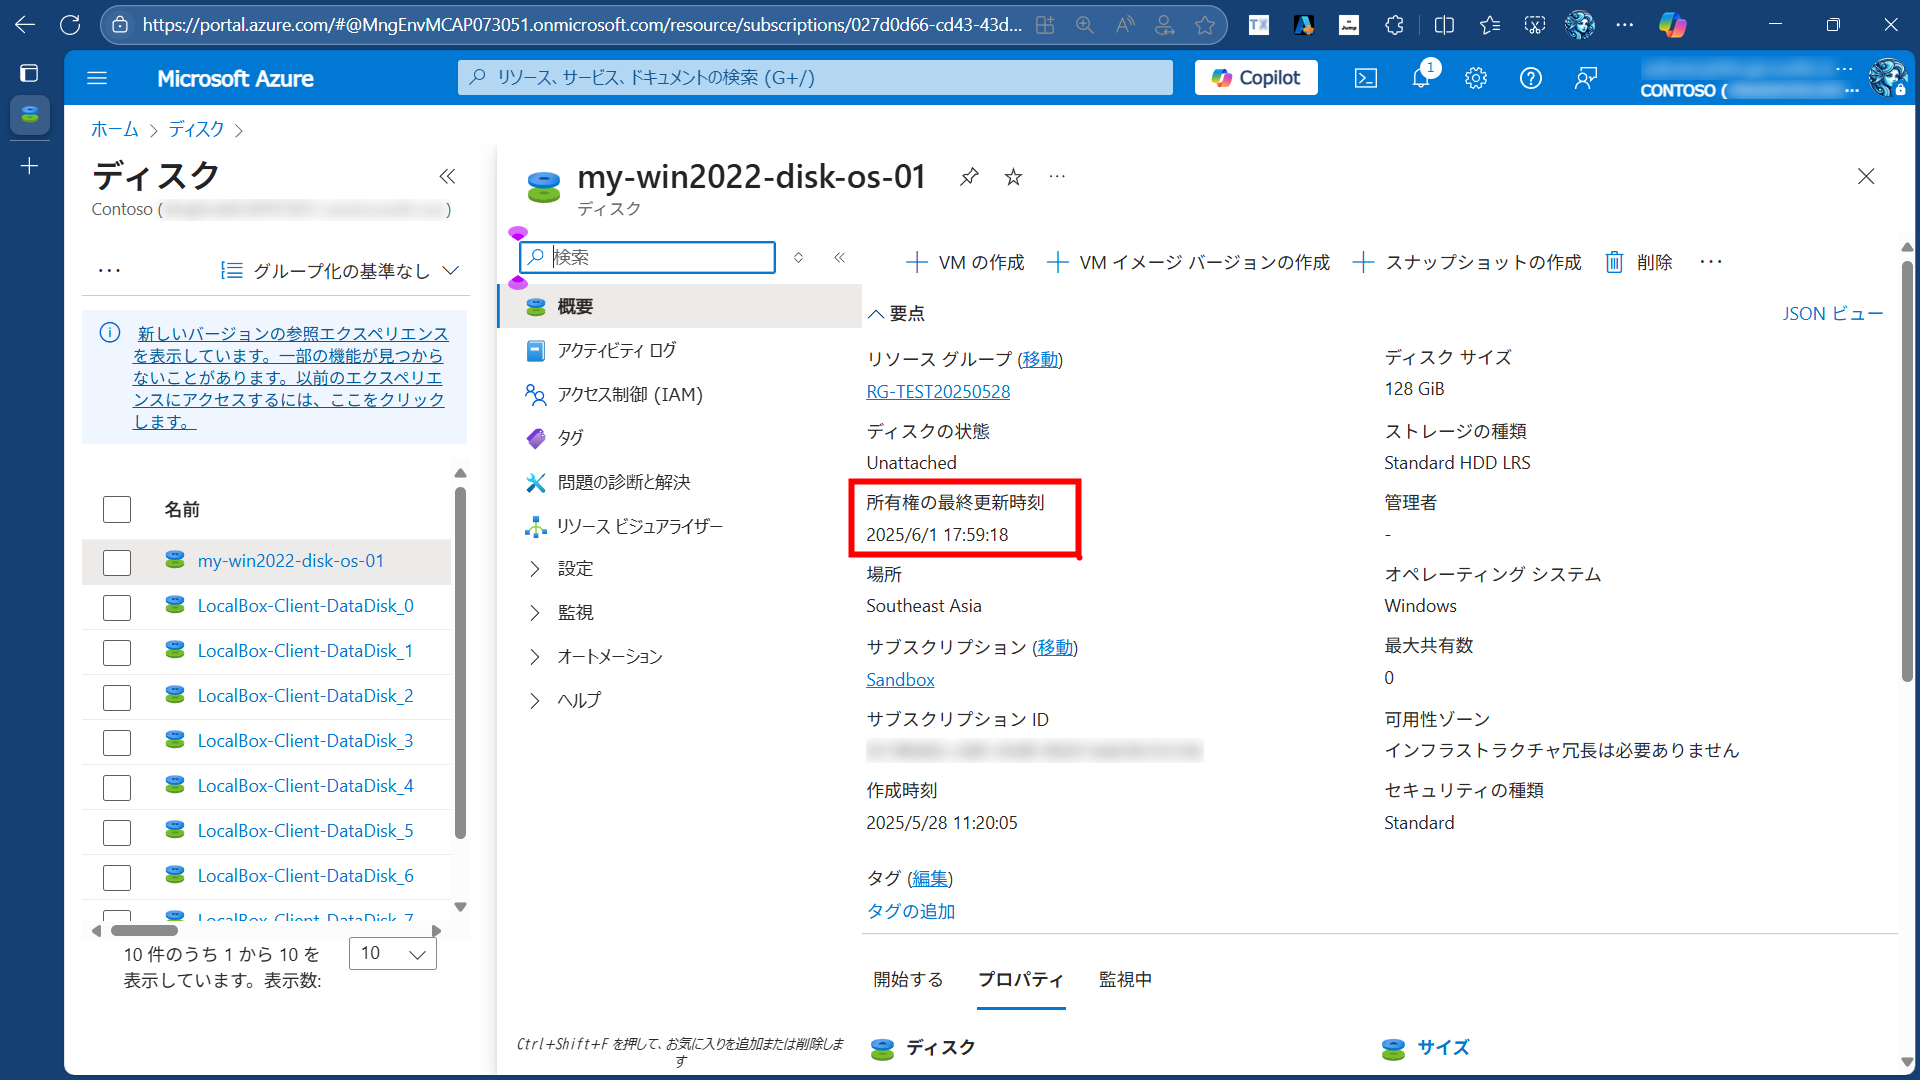Click the 削除 trash button
This screenshot has height=1080, width=1920.
tap(1639, 262)
